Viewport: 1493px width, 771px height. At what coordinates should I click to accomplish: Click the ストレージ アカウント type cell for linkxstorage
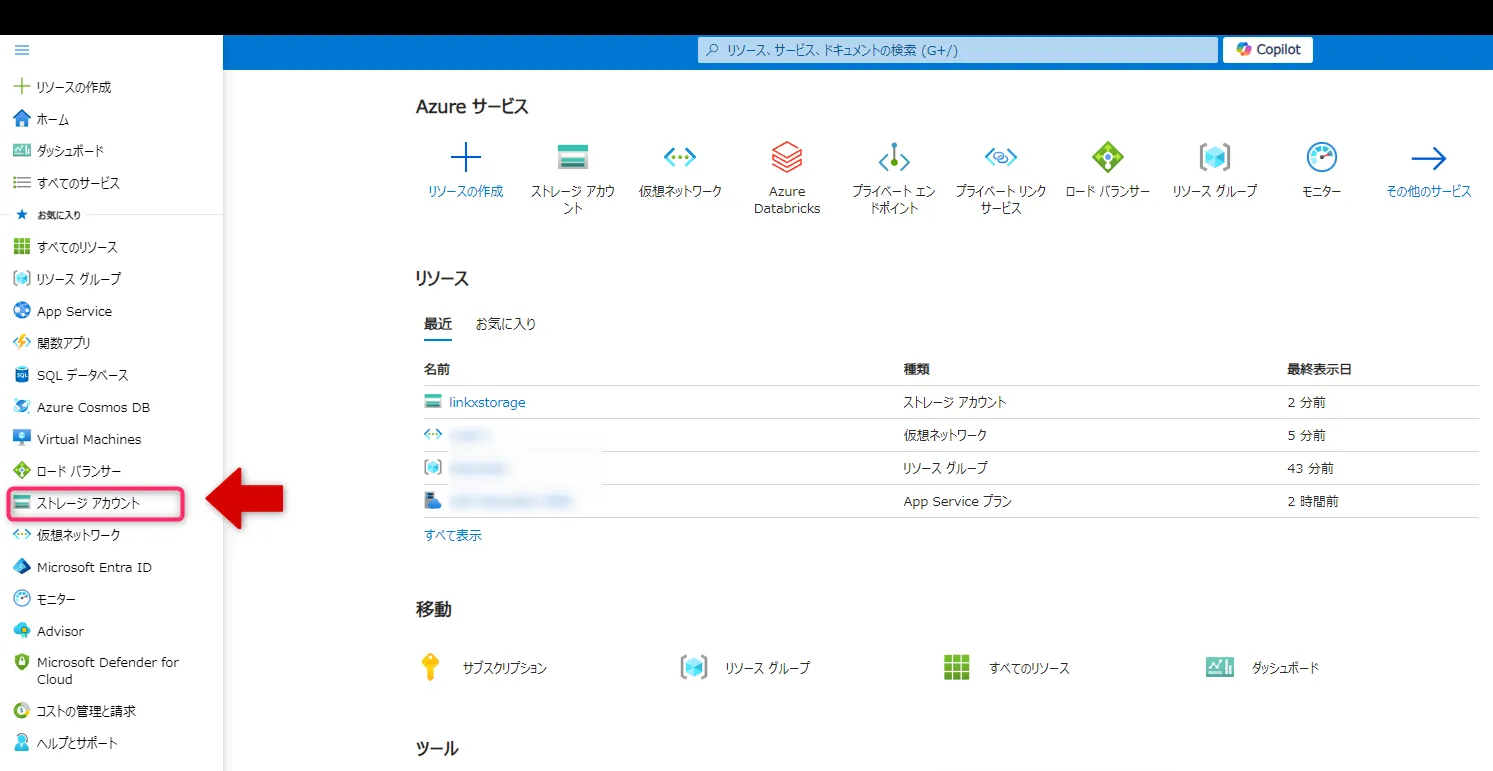click(955, 402)
